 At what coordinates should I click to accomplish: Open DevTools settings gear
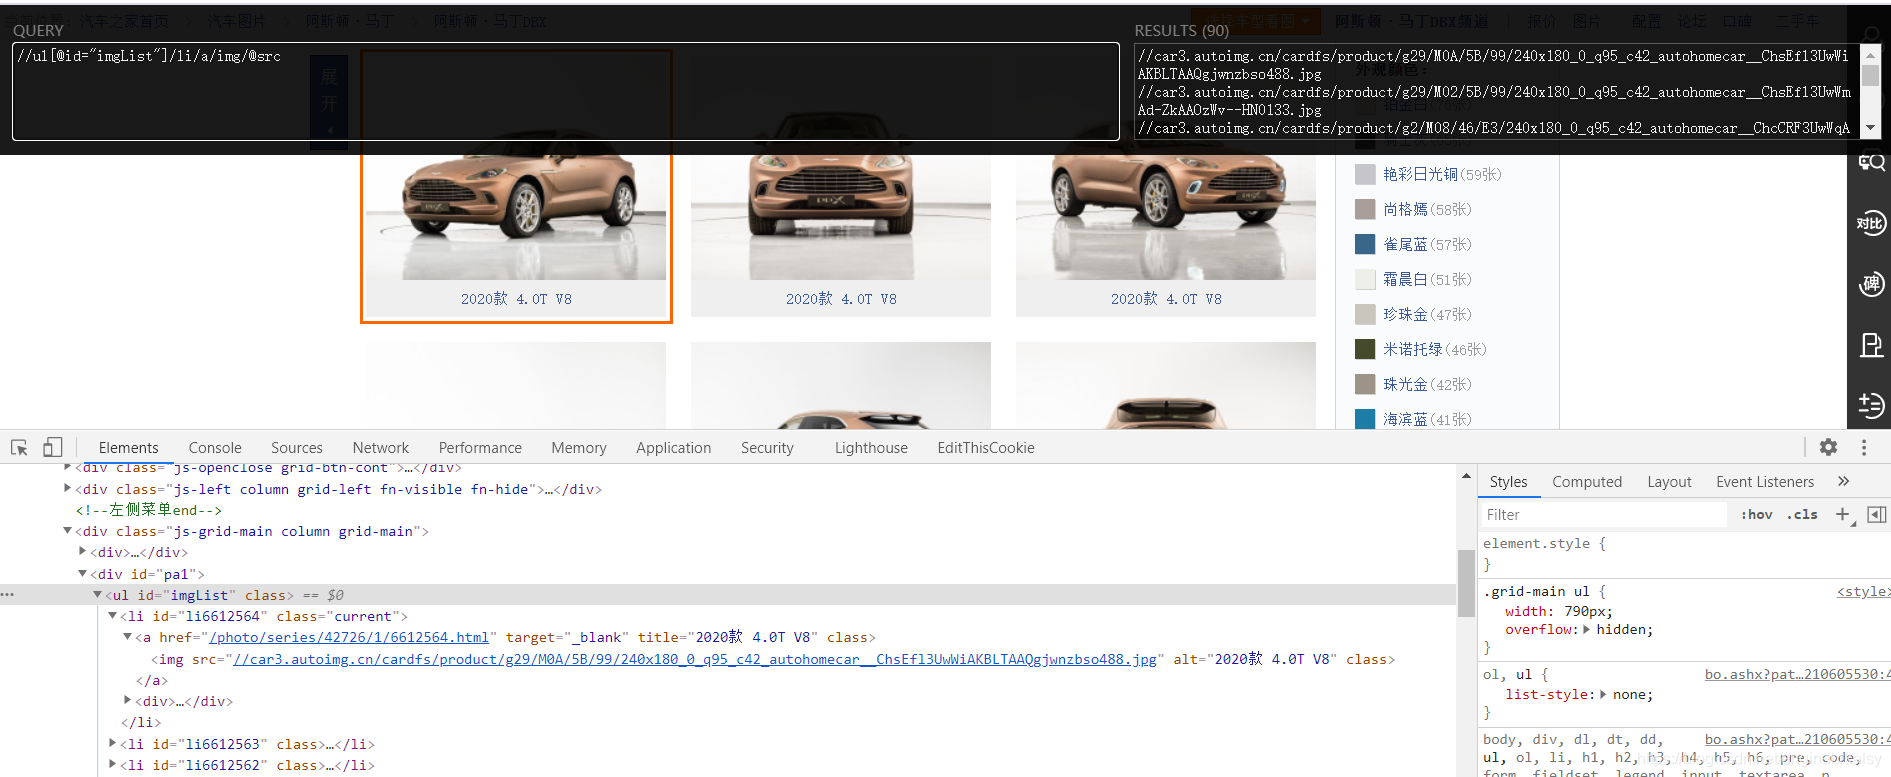point(1828,447)
